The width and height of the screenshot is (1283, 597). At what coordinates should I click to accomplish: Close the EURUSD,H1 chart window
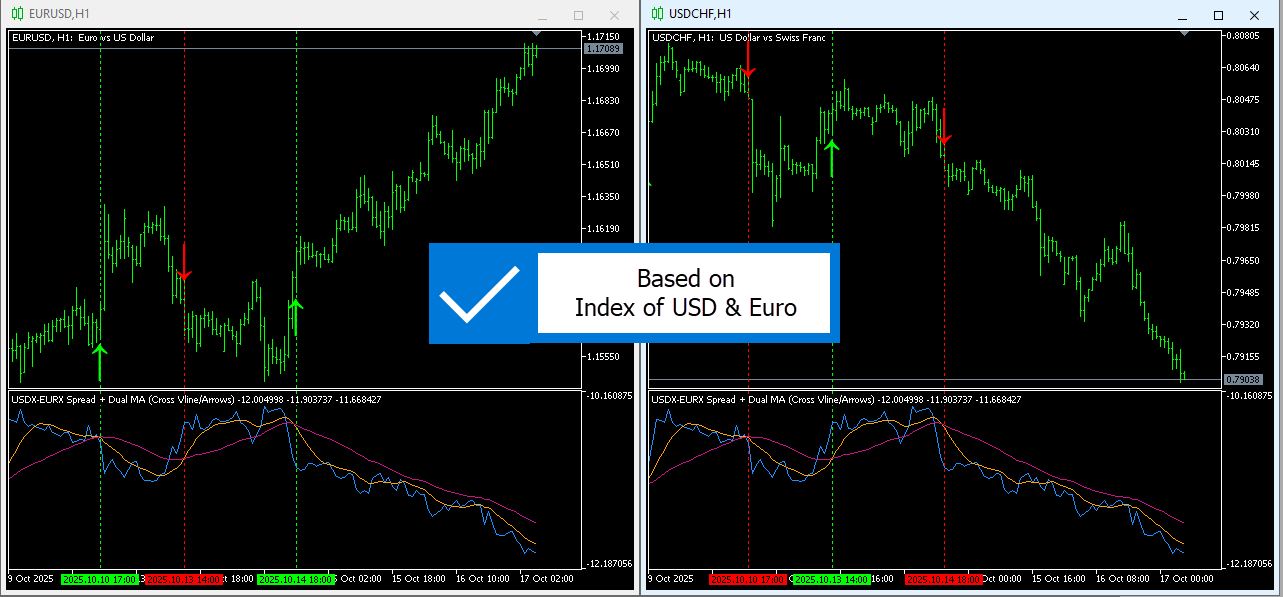point(614,15)
